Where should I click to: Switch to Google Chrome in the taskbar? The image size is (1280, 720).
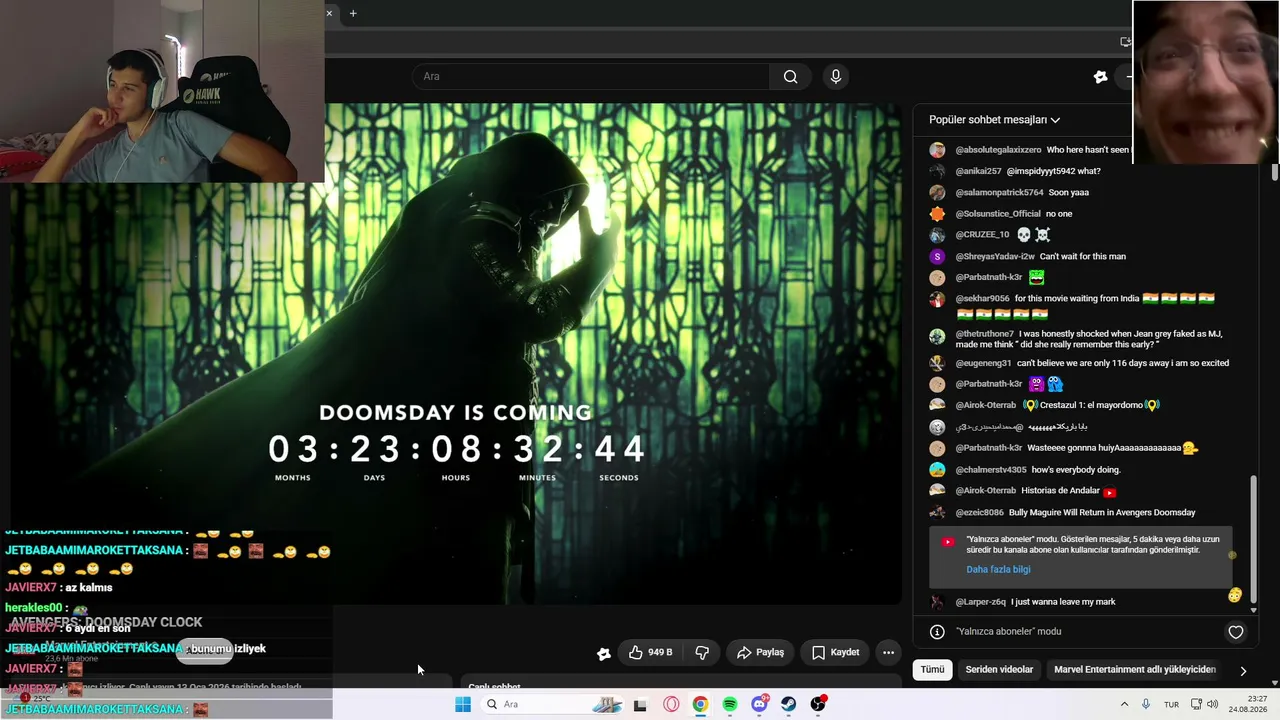tap(700, 704)
